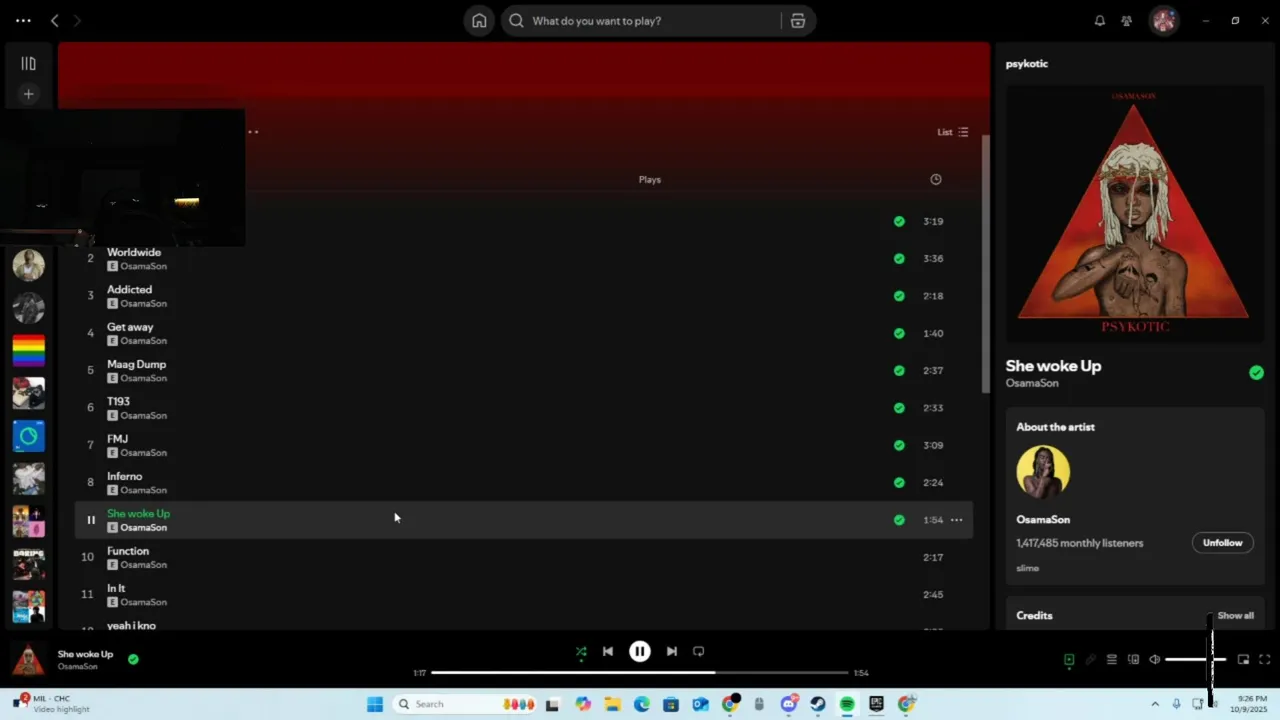The height and width of the screenshot is (720, 1280).
Task: Open Steam from the taskbar
Action: [818, 704]
